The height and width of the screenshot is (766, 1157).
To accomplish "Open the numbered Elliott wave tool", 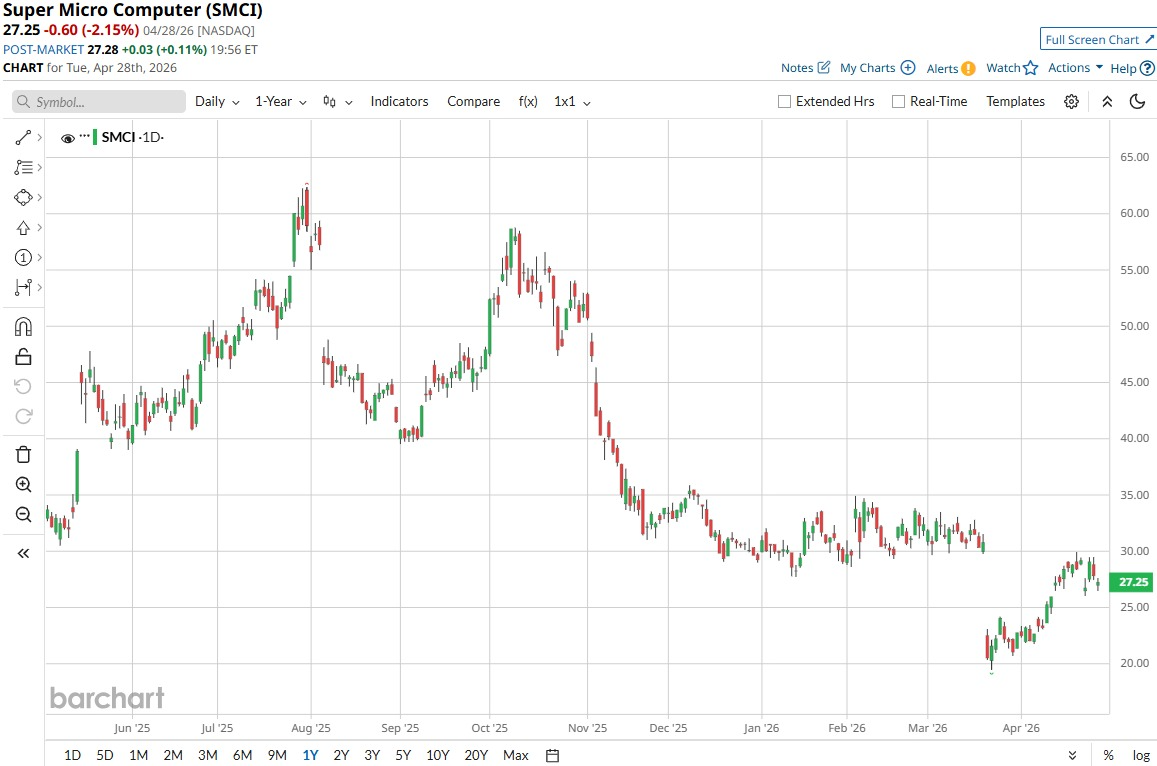I will point(23,257).
